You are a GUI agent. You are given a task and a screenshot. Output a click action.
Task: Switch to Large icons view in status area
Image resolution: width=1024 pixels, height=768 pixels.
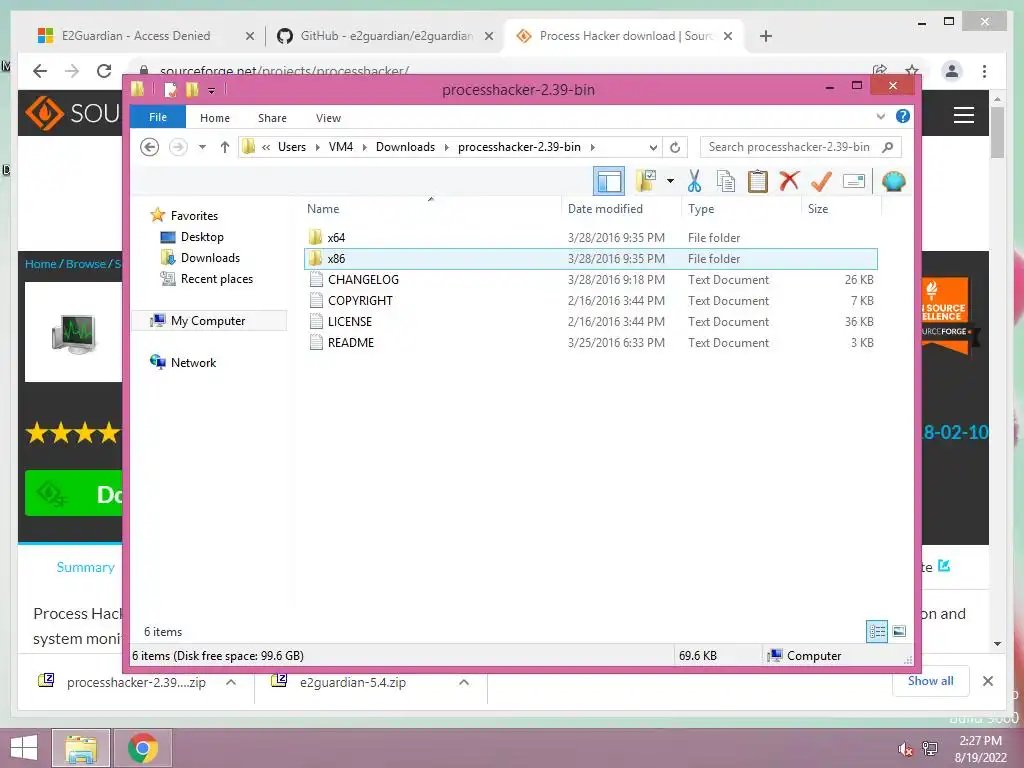point(899,631)
